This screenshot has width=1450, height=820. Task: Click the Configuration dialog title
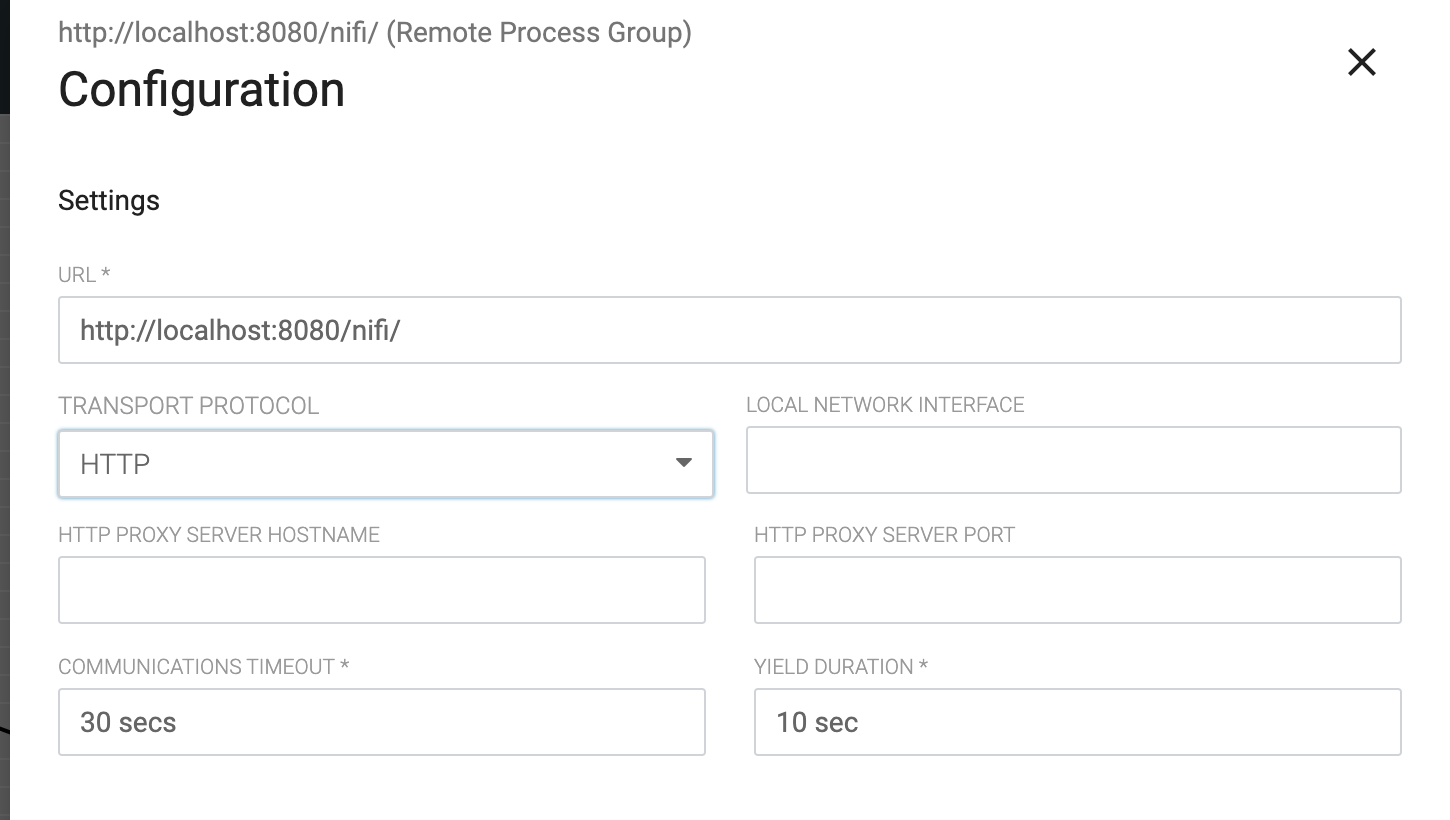point(201,89)
